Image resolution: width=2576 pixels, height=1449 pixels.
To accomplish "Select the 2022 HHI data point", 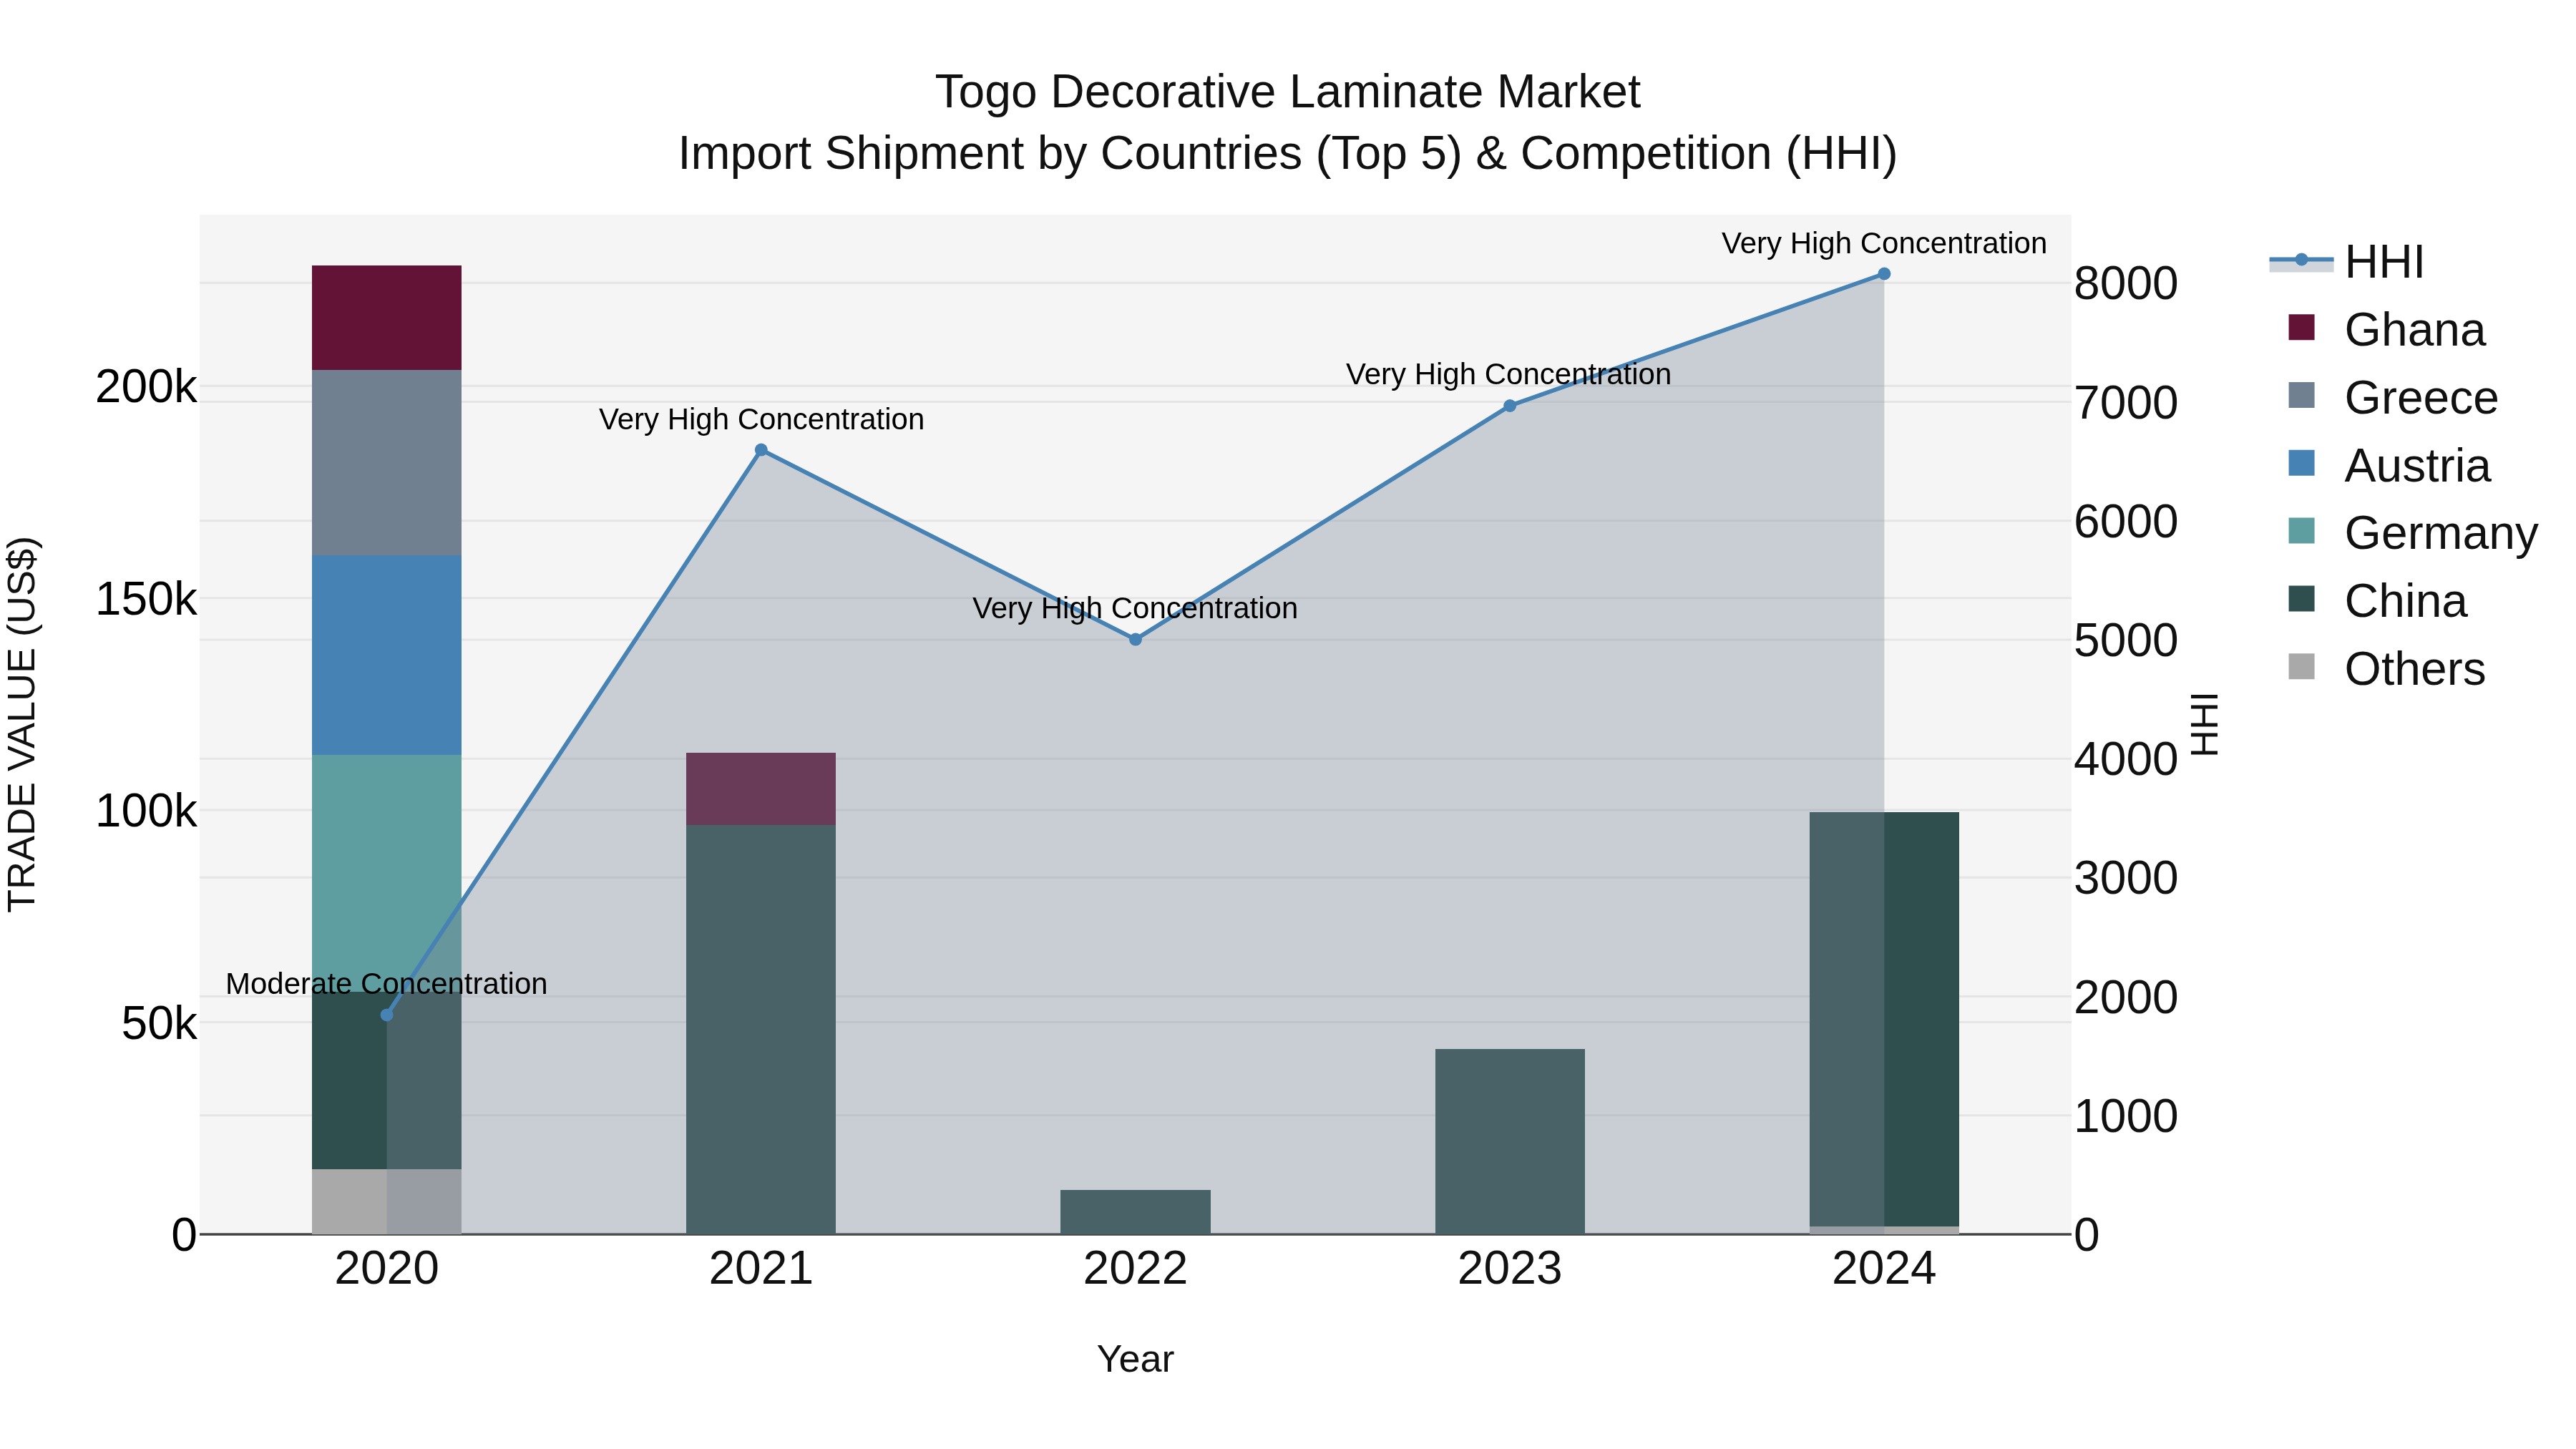I will point(1135,639).
